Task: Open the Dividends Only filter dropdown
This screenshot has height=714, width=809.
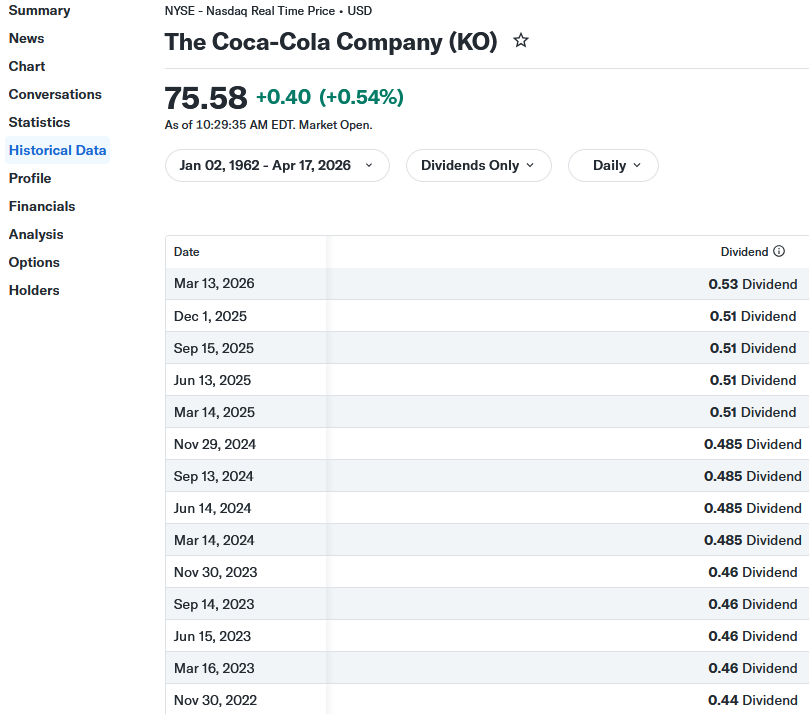Action: click(x=479, y=166)
